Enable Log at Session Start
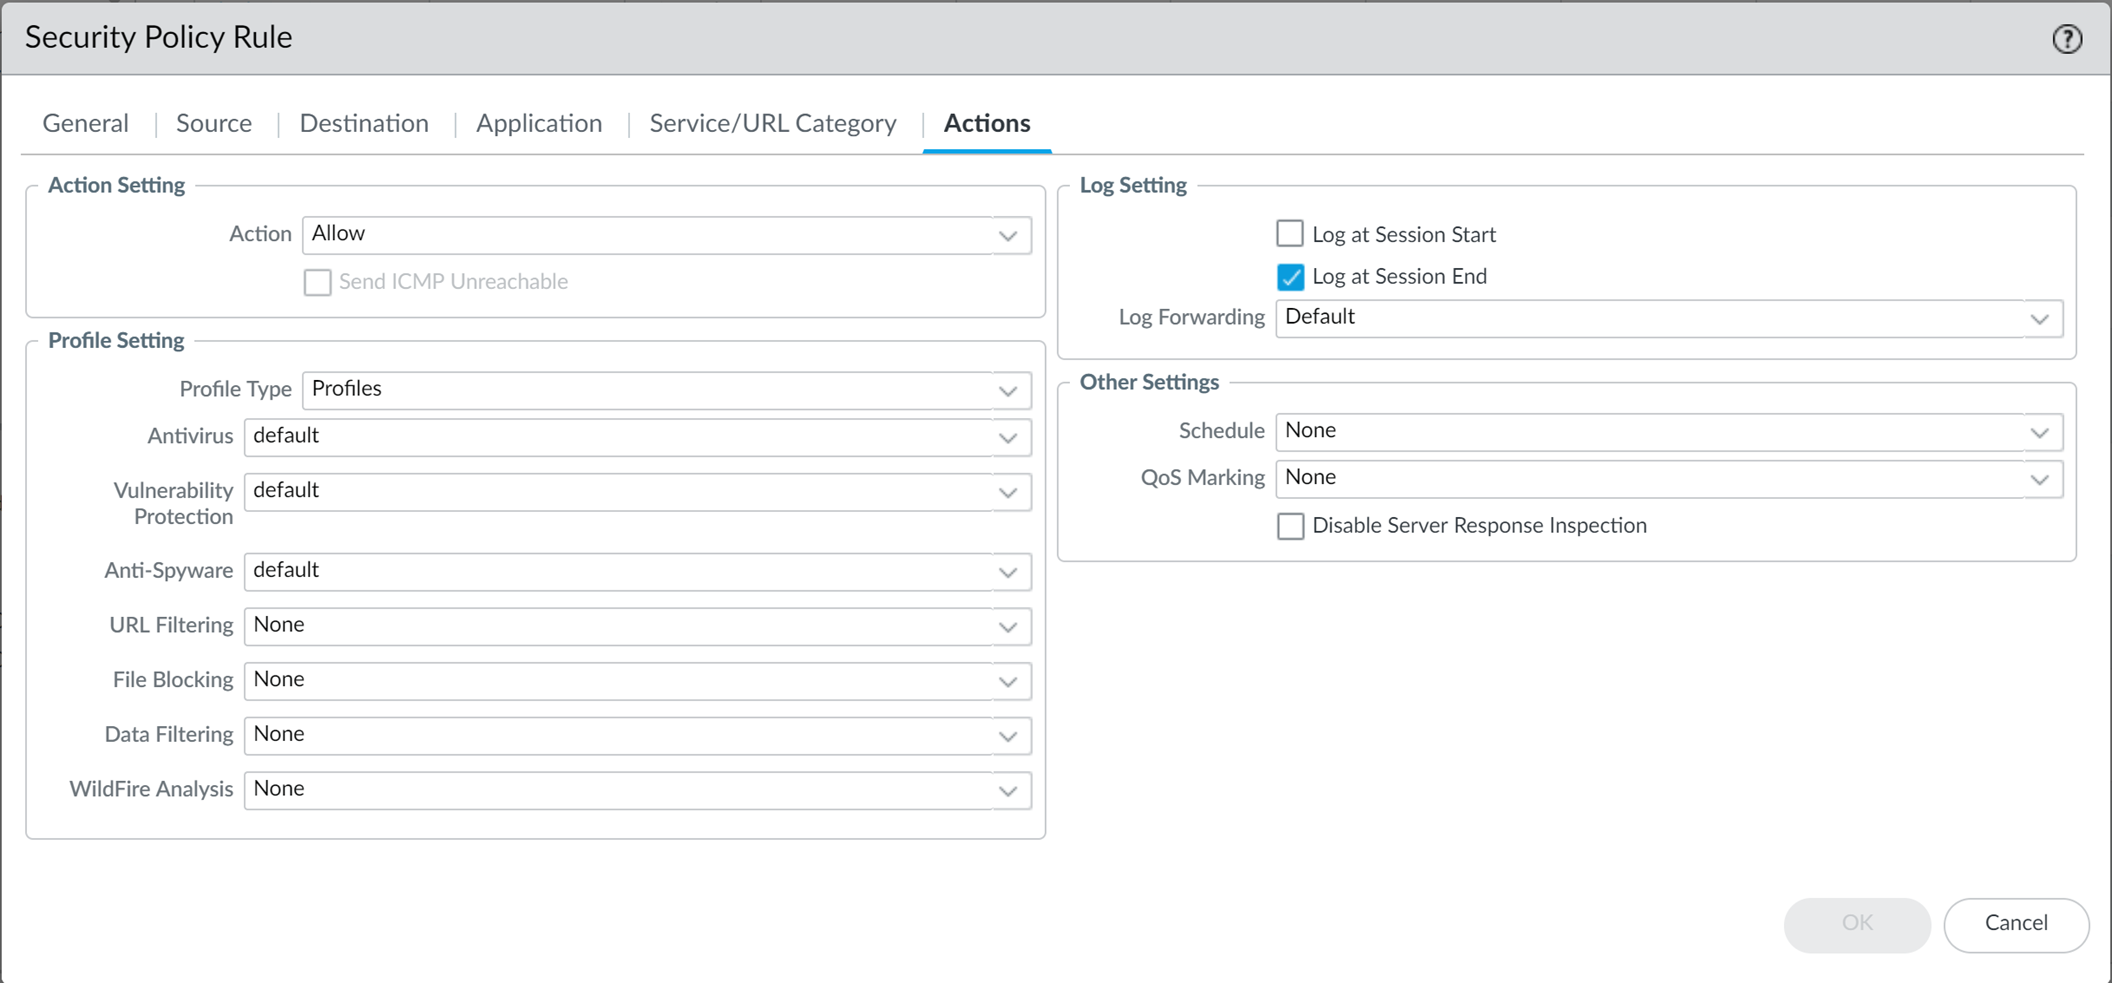Viewport: 2112px width, 983px height. [x=1290, y=234]
